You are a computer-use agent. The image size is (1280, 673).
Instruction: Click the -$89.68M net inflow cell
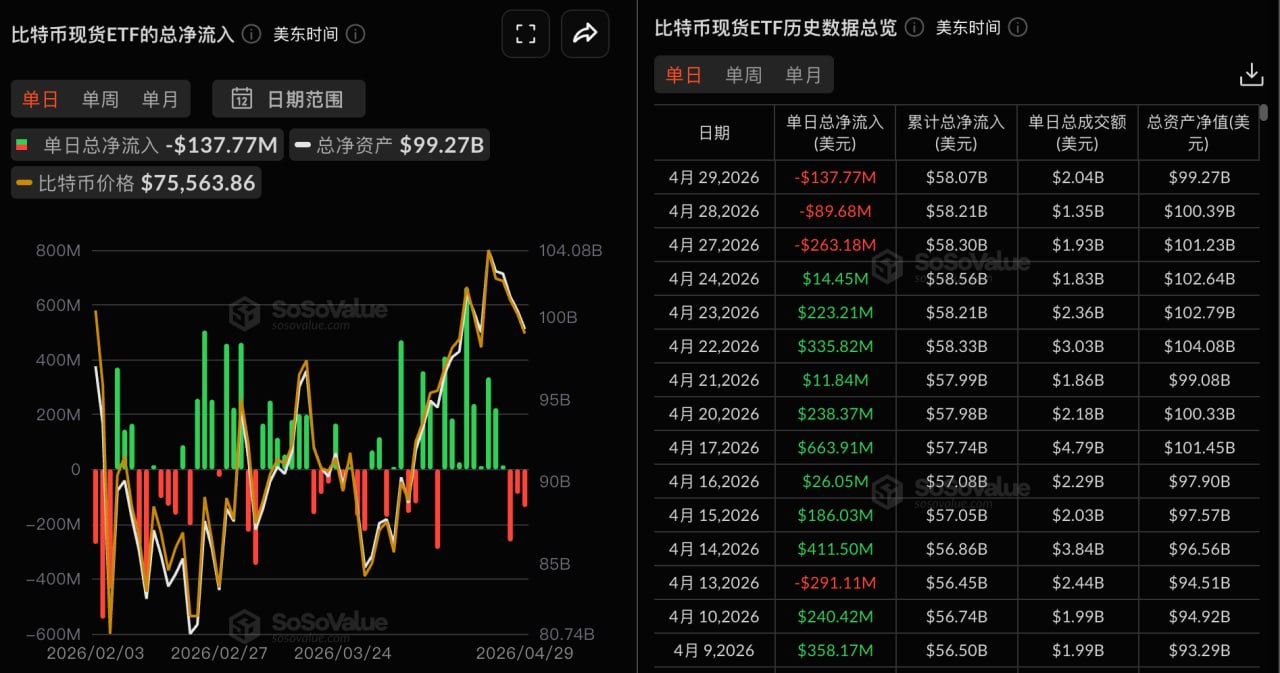click(835, 211)
